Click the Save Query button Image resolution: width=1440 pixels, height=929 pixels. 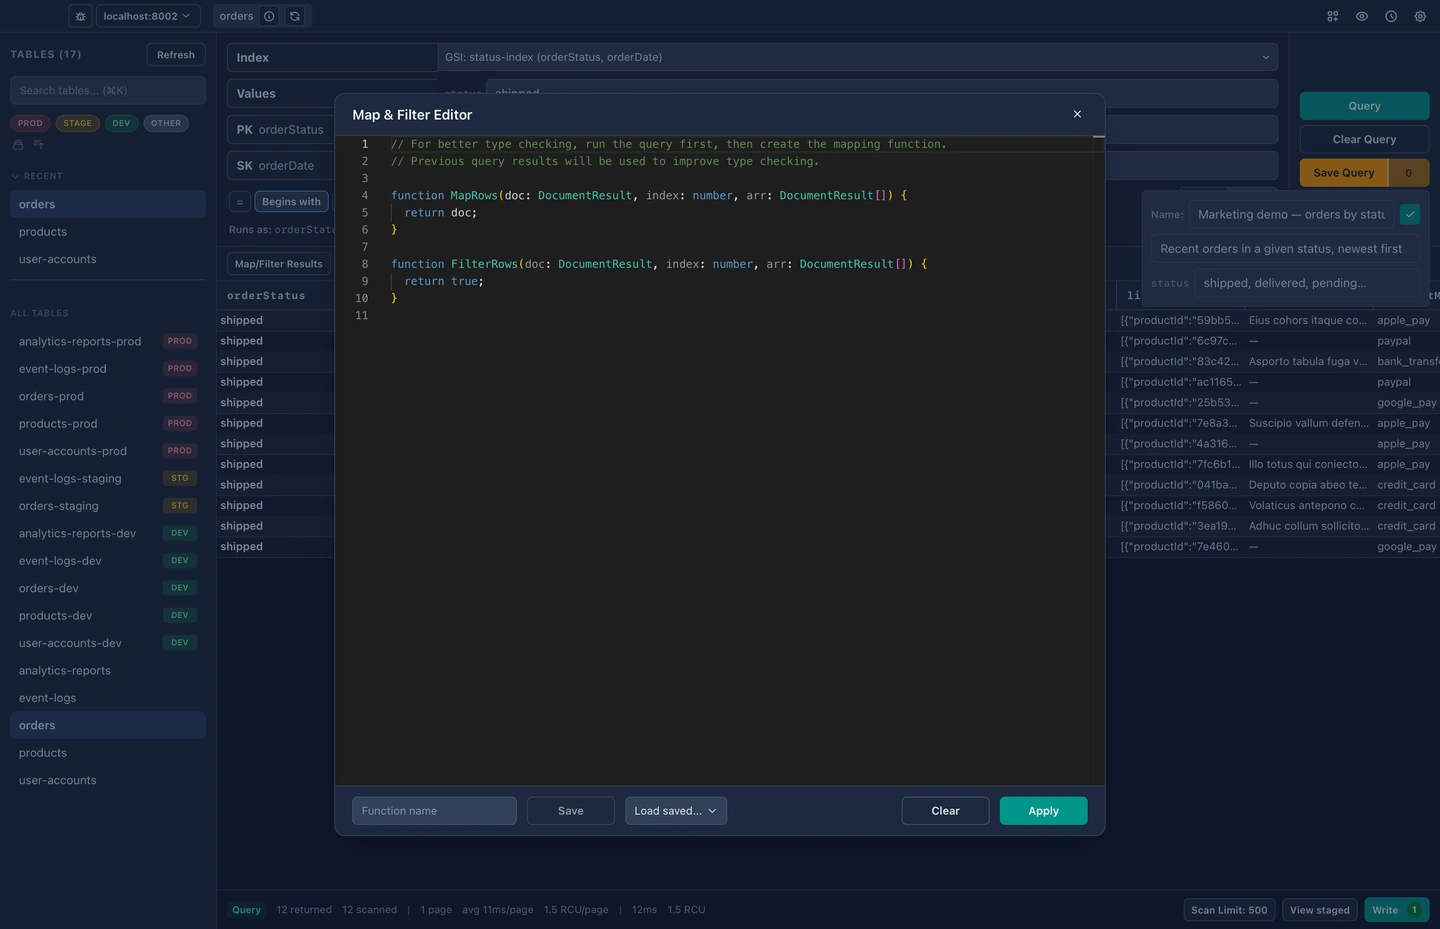1344,173
